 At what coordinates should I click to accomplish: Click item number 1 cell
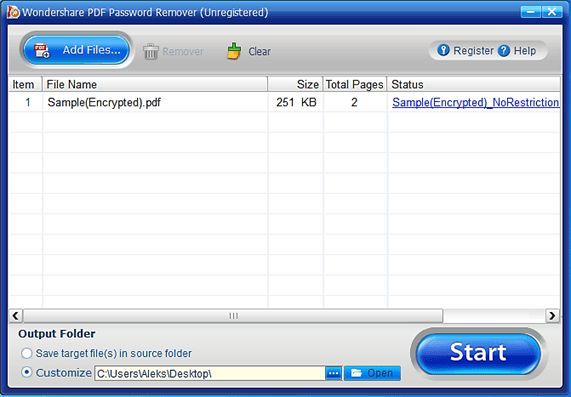click(x=28, y=103)
